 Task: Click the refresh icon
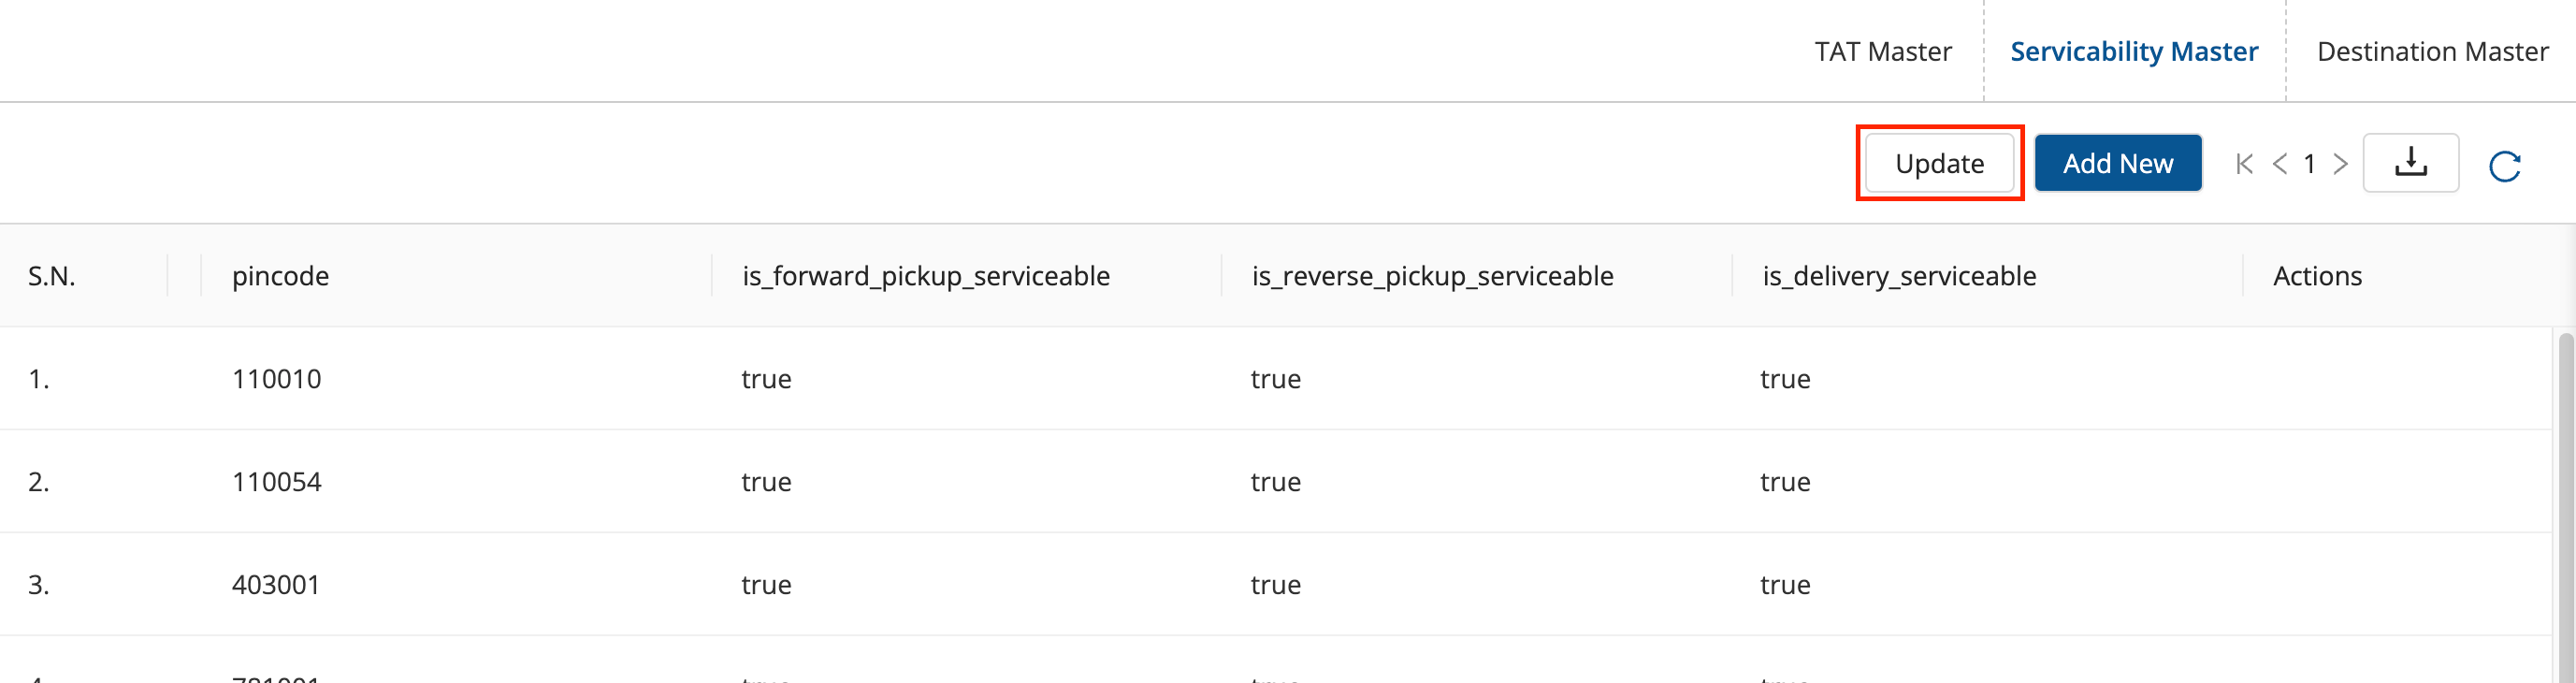click(x=2504, y=166)
